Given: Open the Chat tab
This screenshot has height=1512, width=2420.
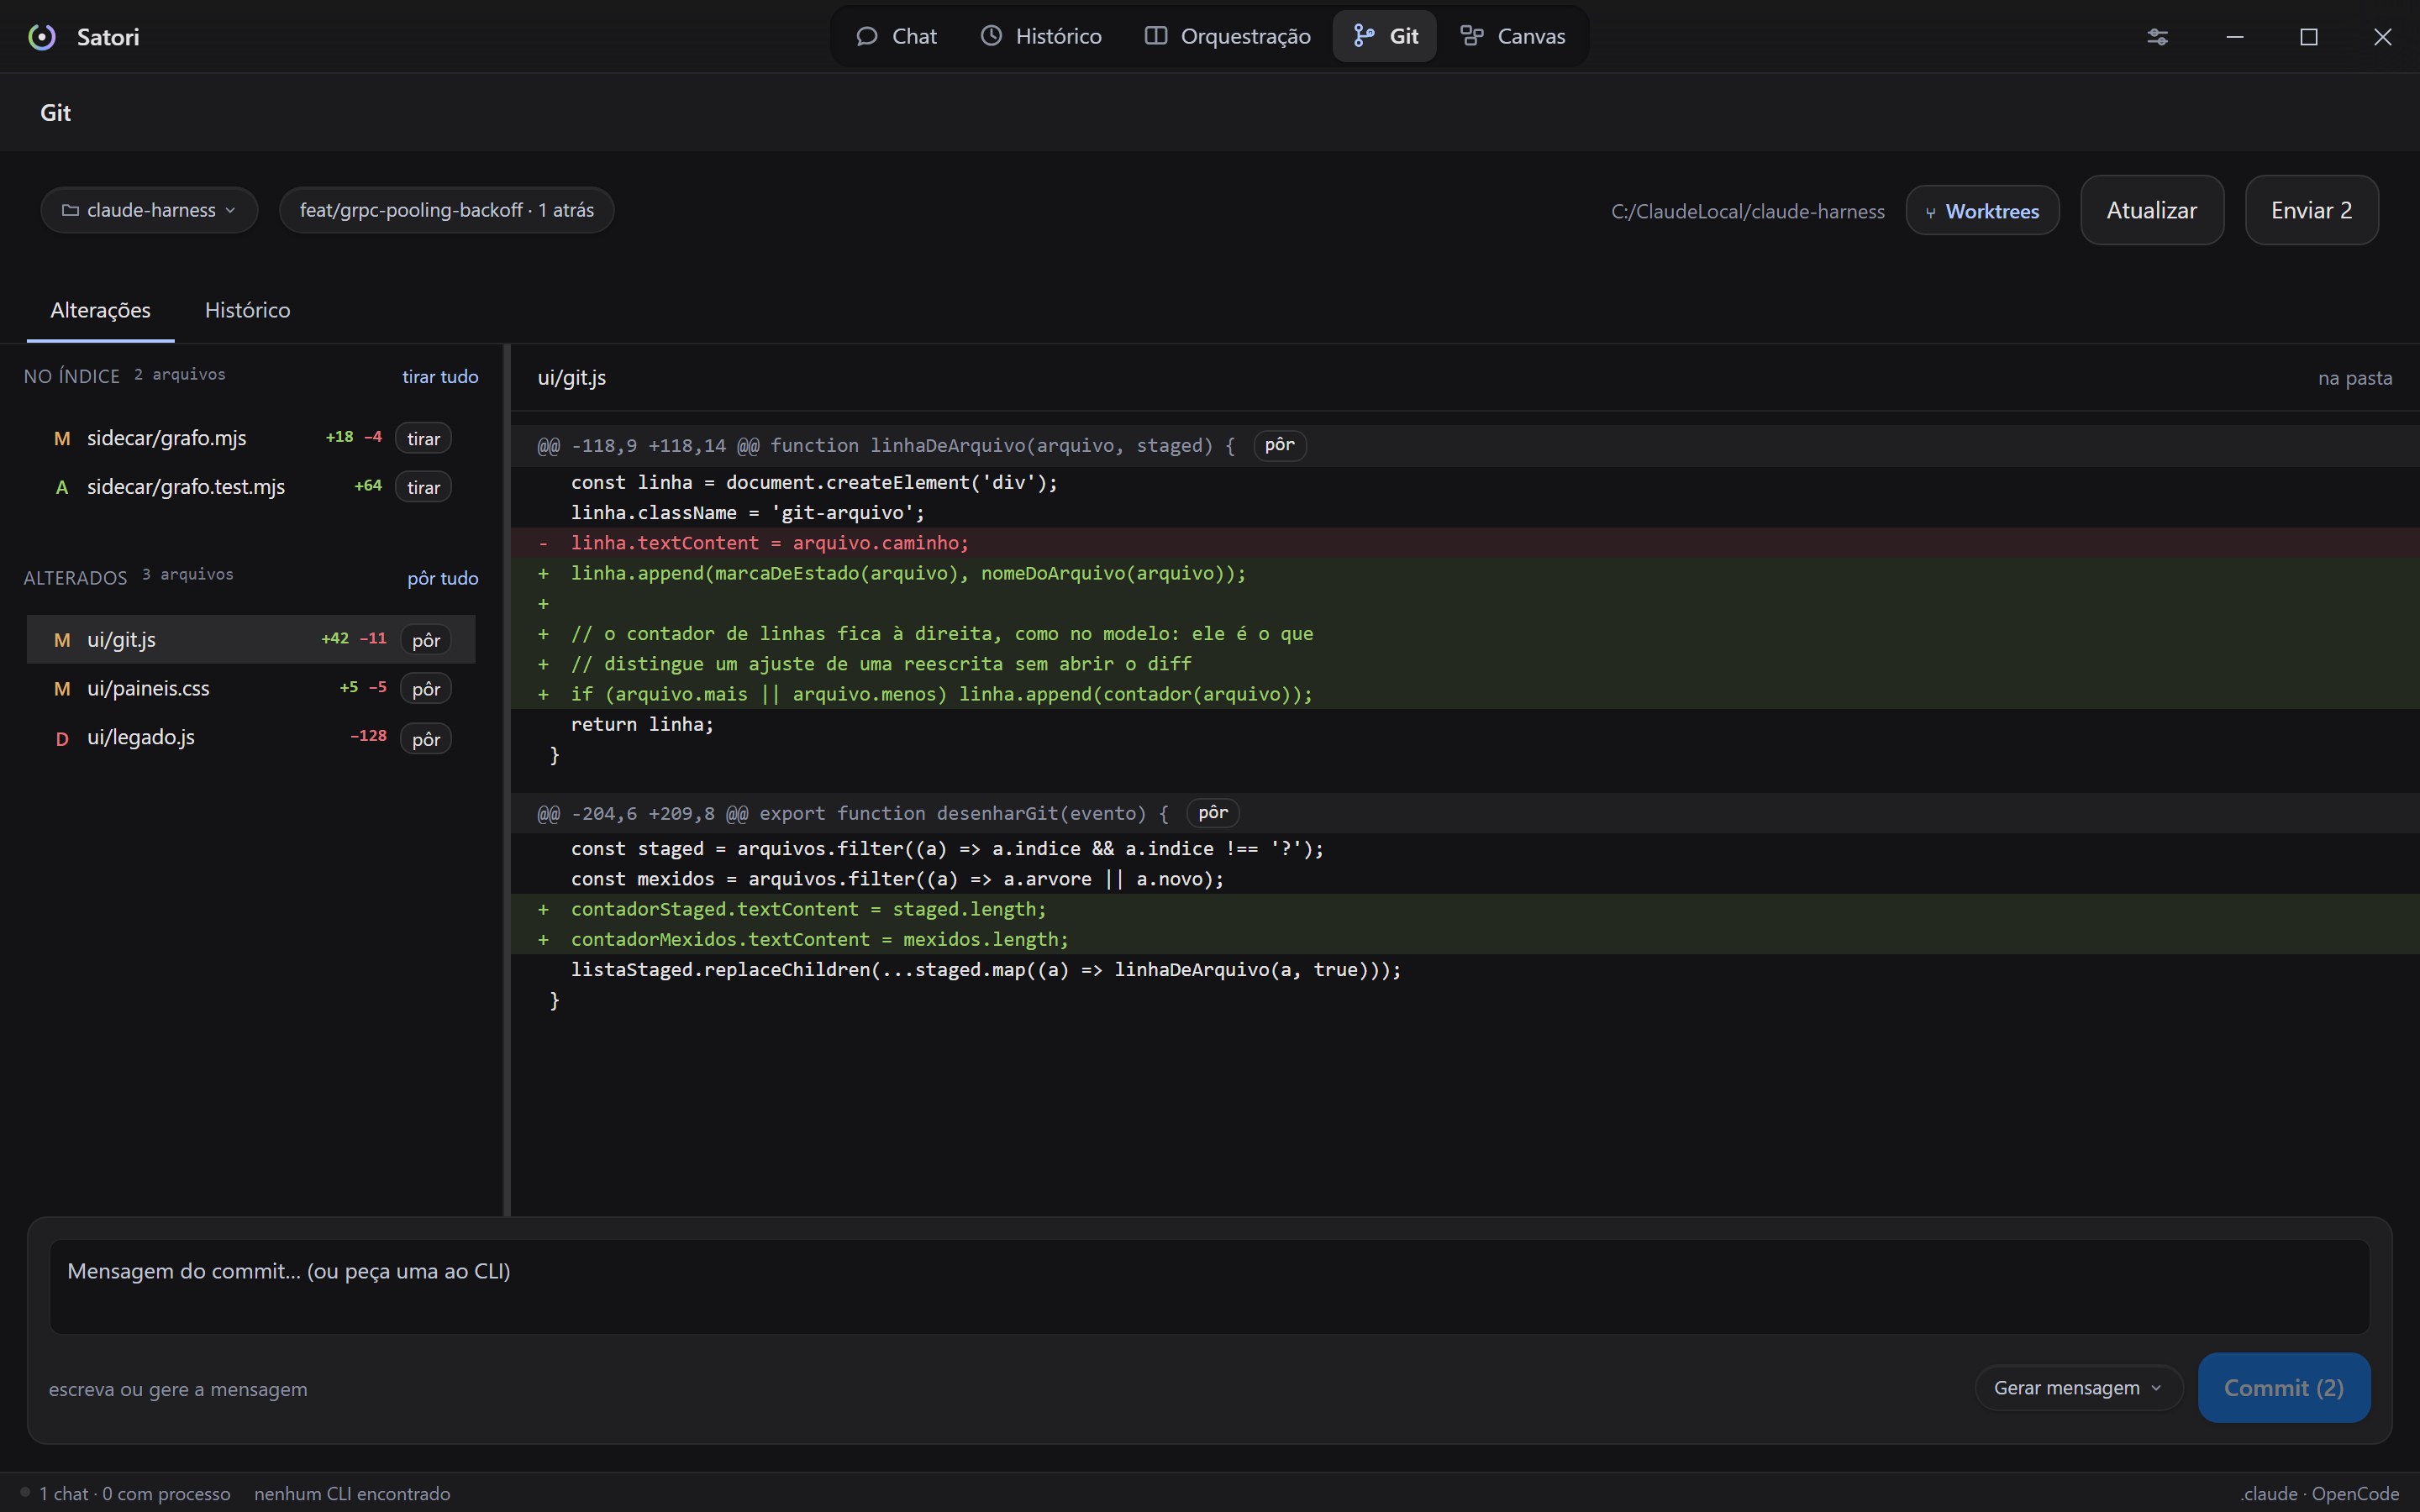Looking at the screenshot, I should 896,36.
